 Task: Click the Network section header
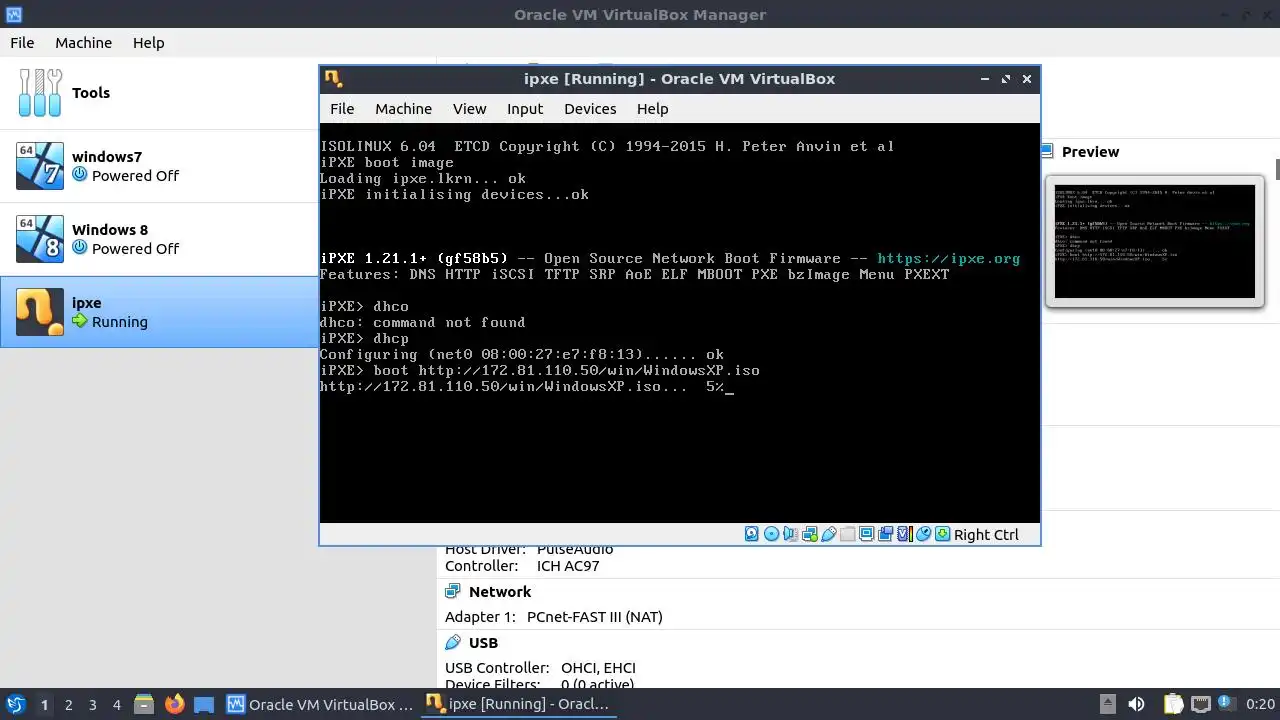tap(500, 591)
